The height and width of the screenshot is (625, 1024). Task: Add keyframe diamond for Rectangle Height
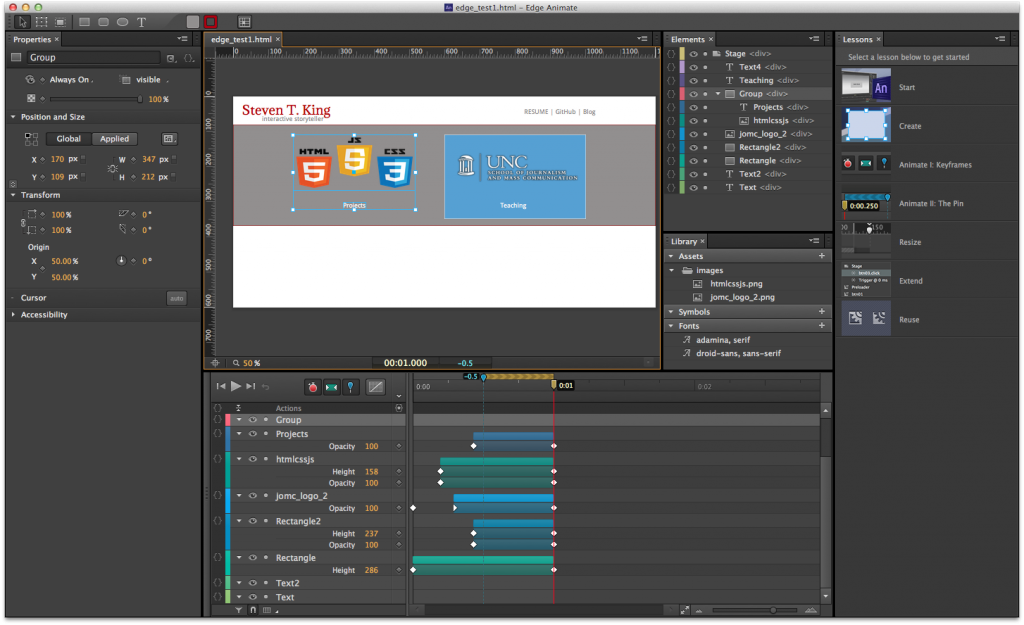click(398, 570)
